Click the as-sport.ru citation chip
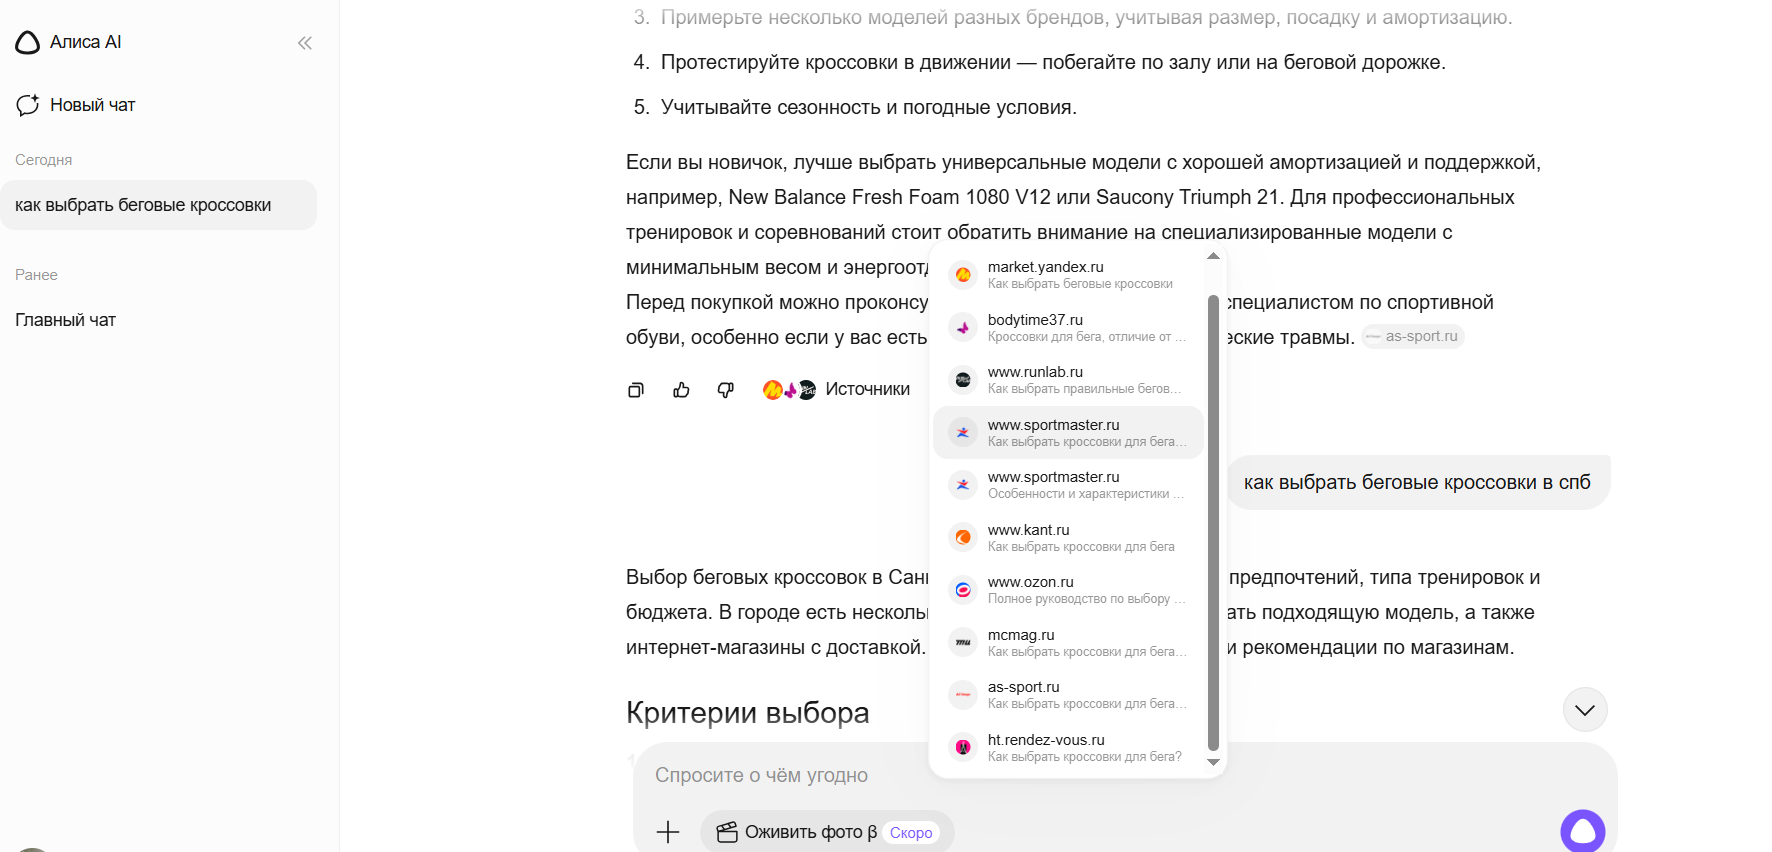Screen dimensions: 1772x852 [x=1413, y=337]
